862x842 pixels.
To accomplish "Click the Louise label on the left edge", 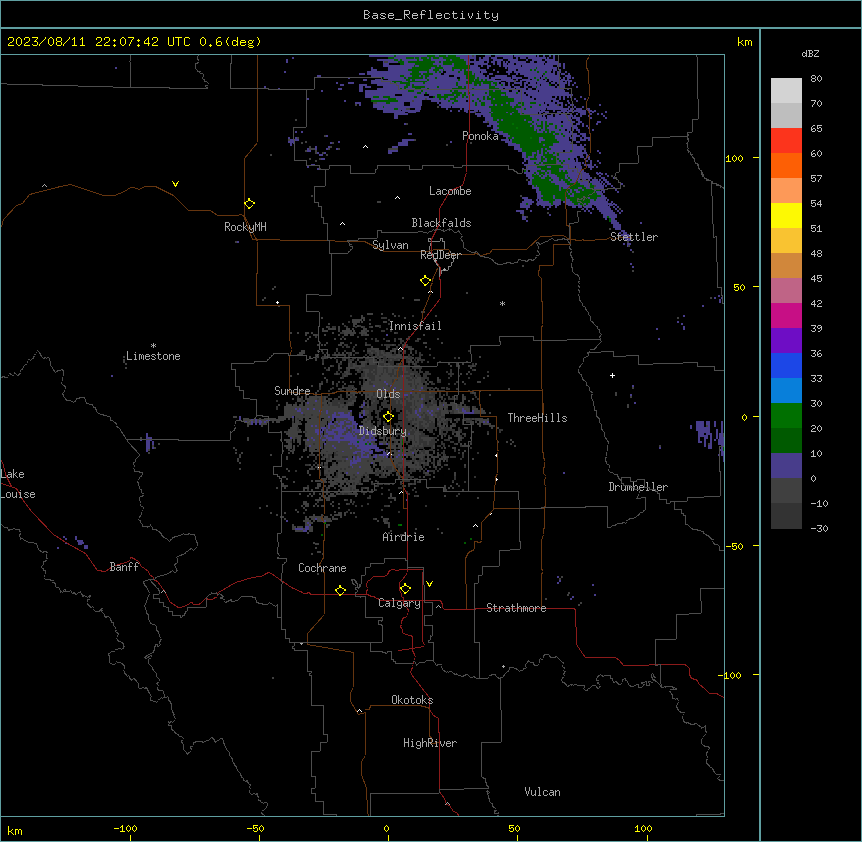I will (x=18, y=494).
